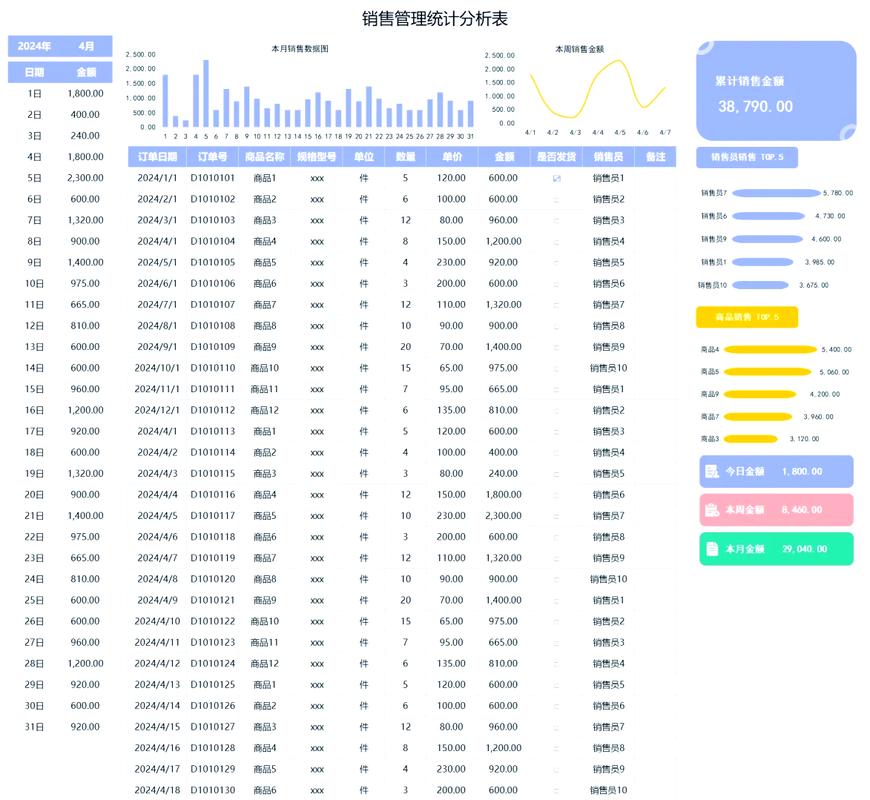
Task: Select quantity 20 in row D1010109
Action: (406, 347)
